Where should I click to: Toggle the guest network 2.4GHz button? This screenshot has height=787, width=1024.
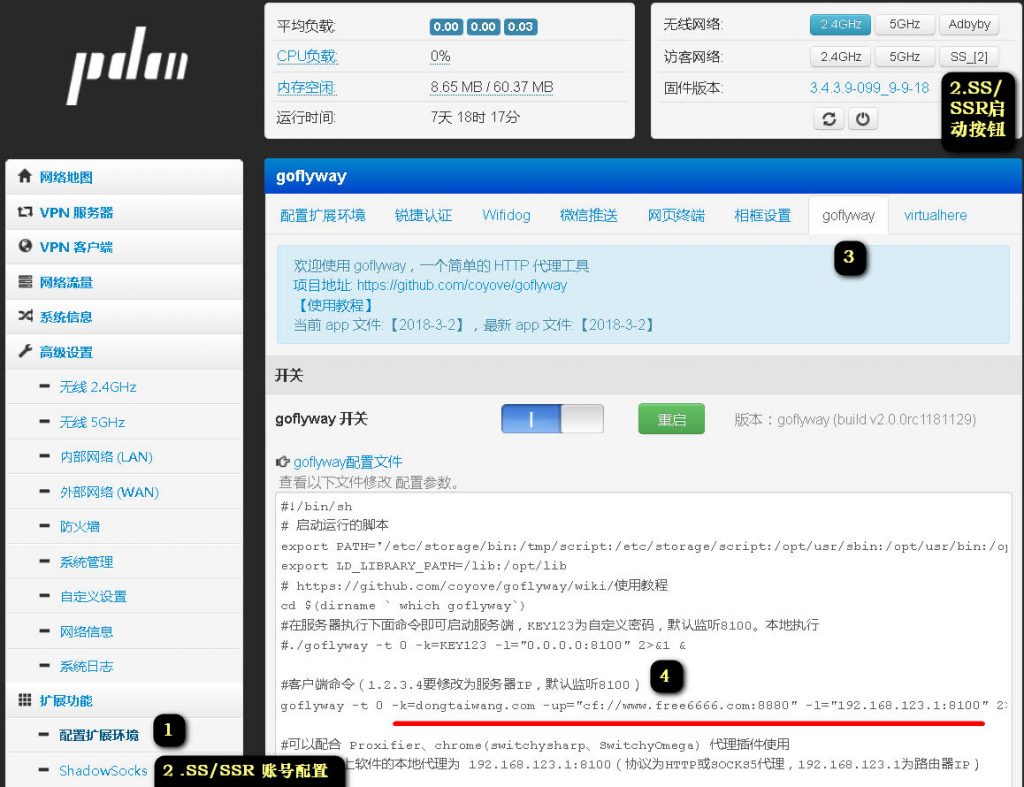pyautogui.click(x=840, y=57)
